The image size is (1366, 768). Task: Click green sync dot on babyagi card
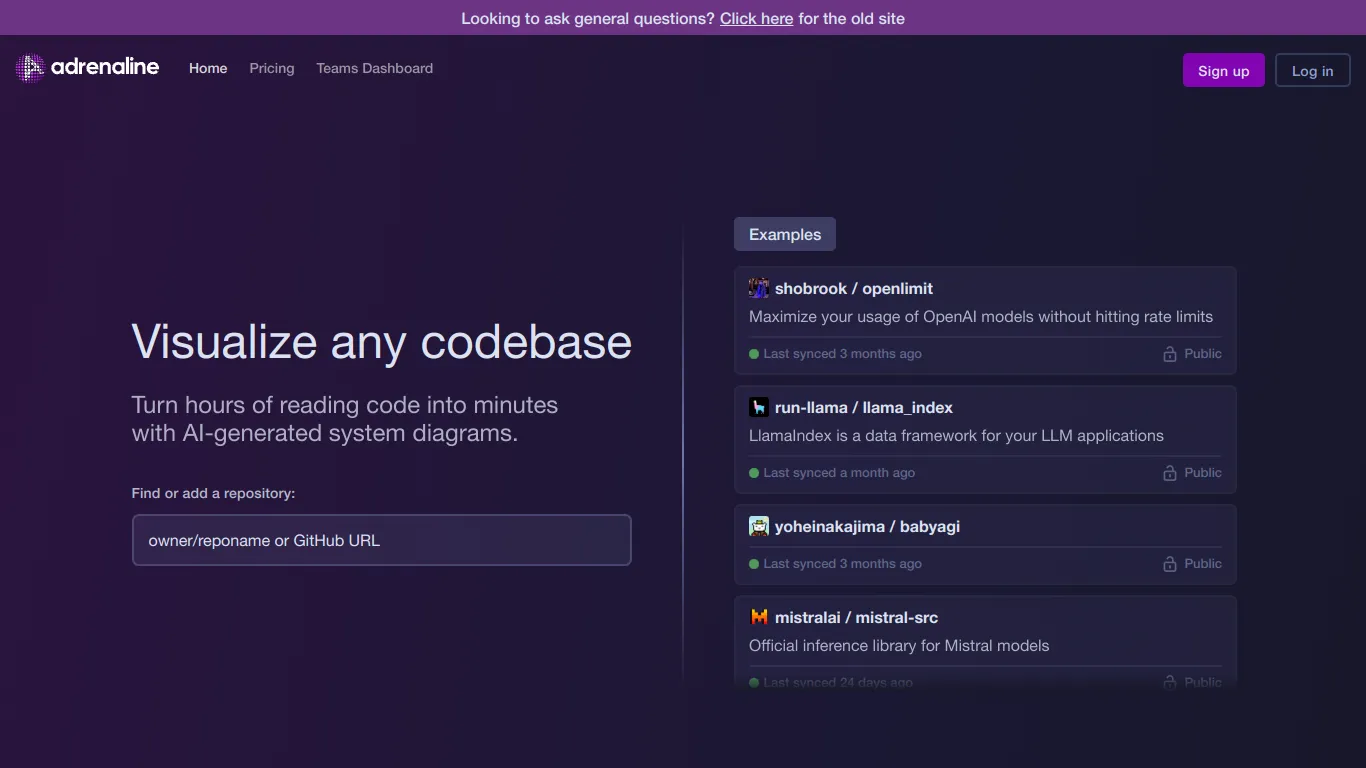[754, 564]
